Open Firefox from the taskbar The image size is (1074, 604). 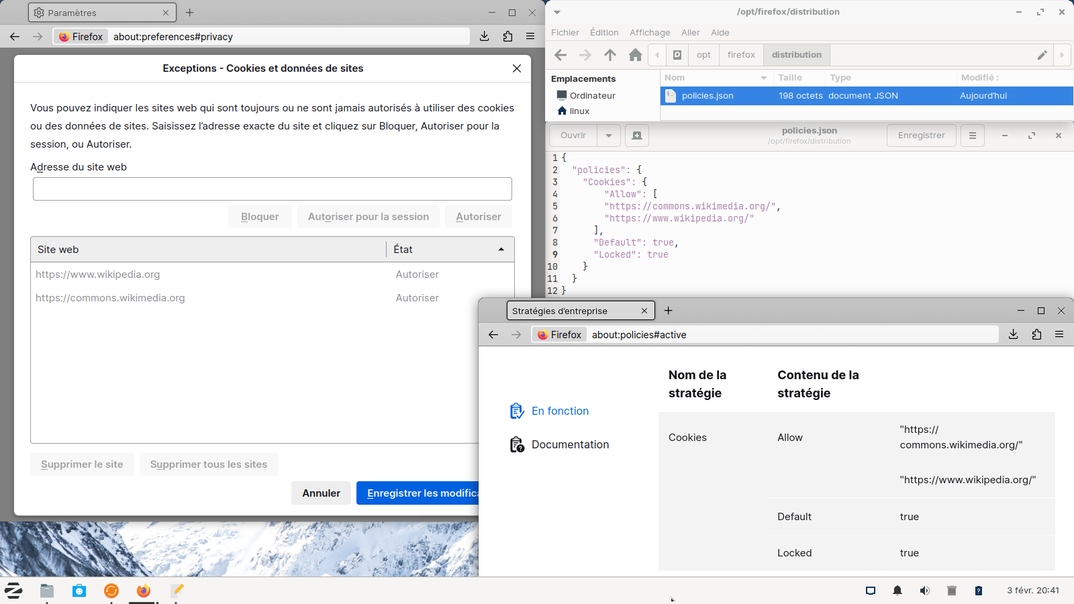coord(143,591)
